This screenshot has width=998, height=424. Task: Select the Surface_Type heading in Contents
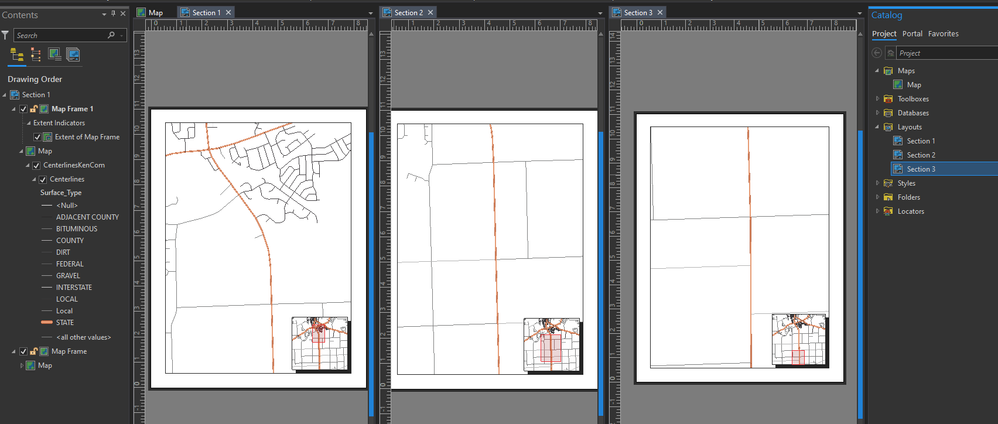pyautogui.click(x=61, y=192)
